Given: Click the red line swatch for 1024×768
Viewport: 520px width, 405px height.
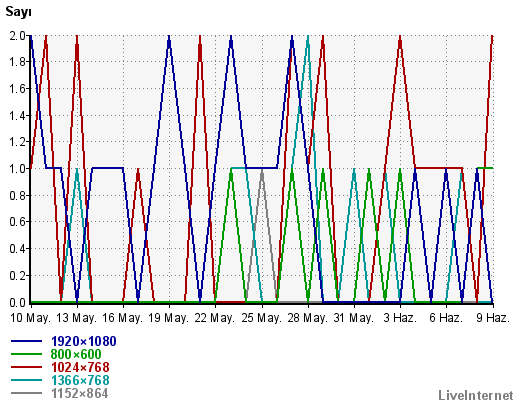Looking at the screenshot, I should [26, 367].
